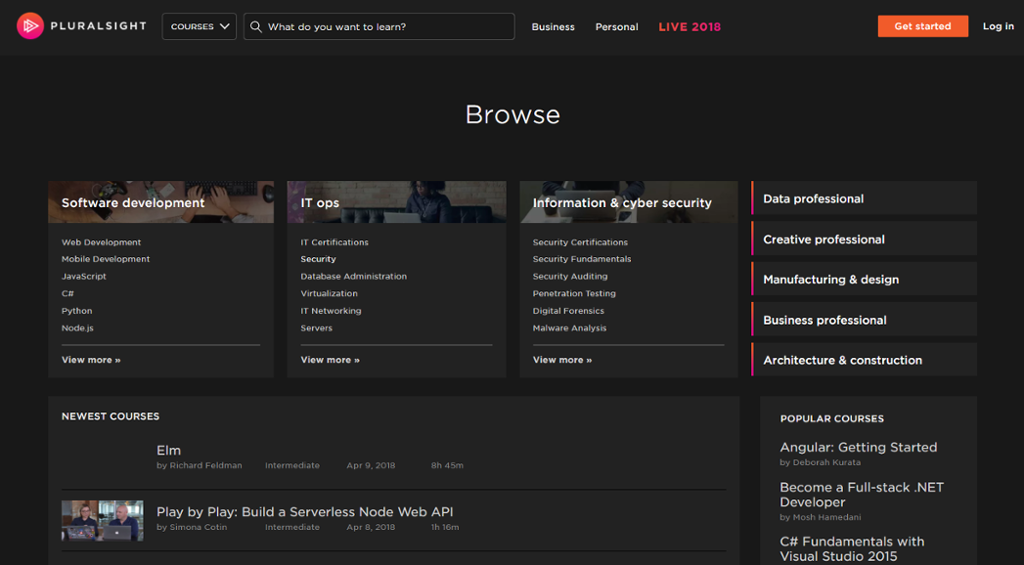Open the Servers link
Image resolution: width=1024 pixels, height=565 pixels.
tap(316, 328)
